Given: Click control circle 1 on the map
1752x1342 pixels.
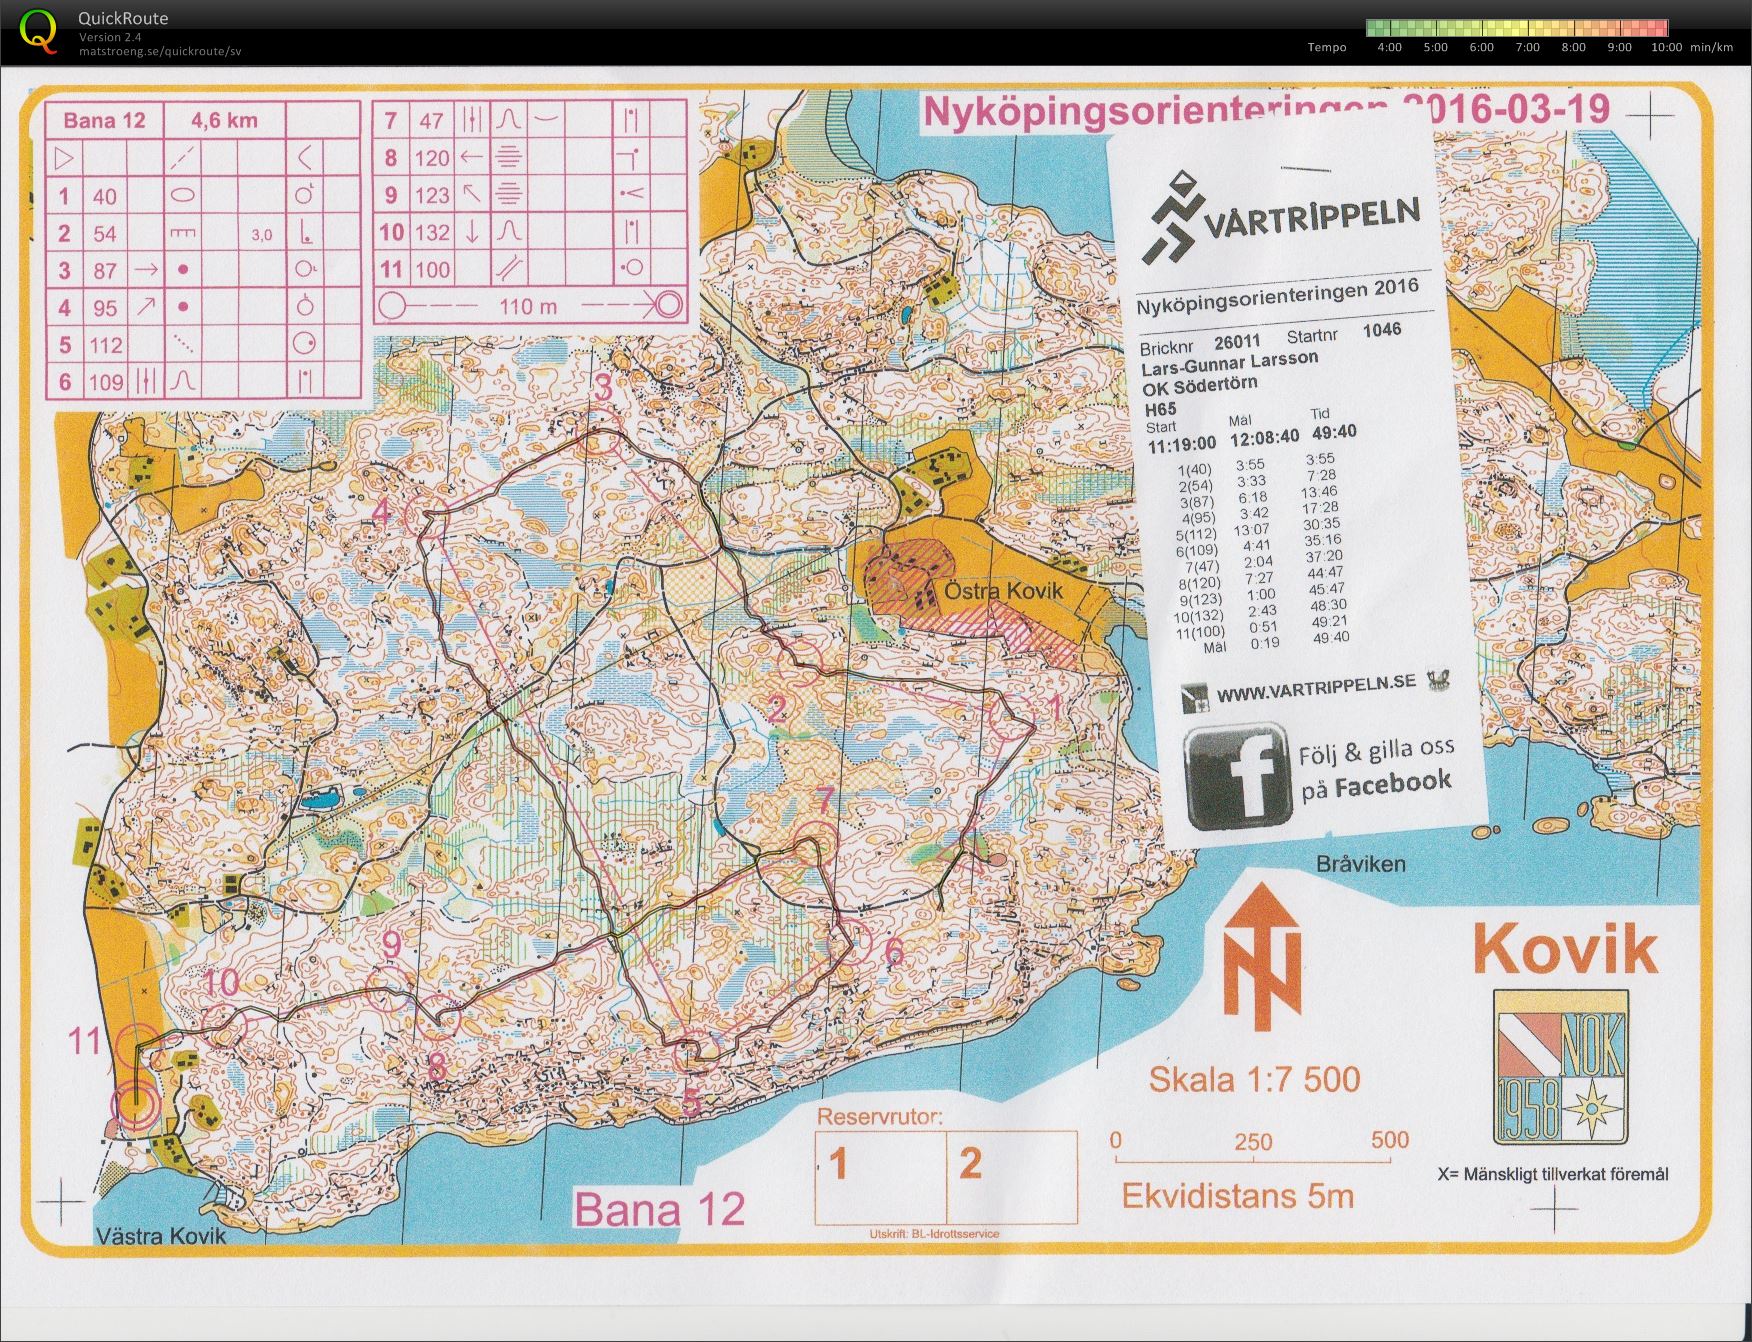Looking at the screenshot, I should (1012, 717).
